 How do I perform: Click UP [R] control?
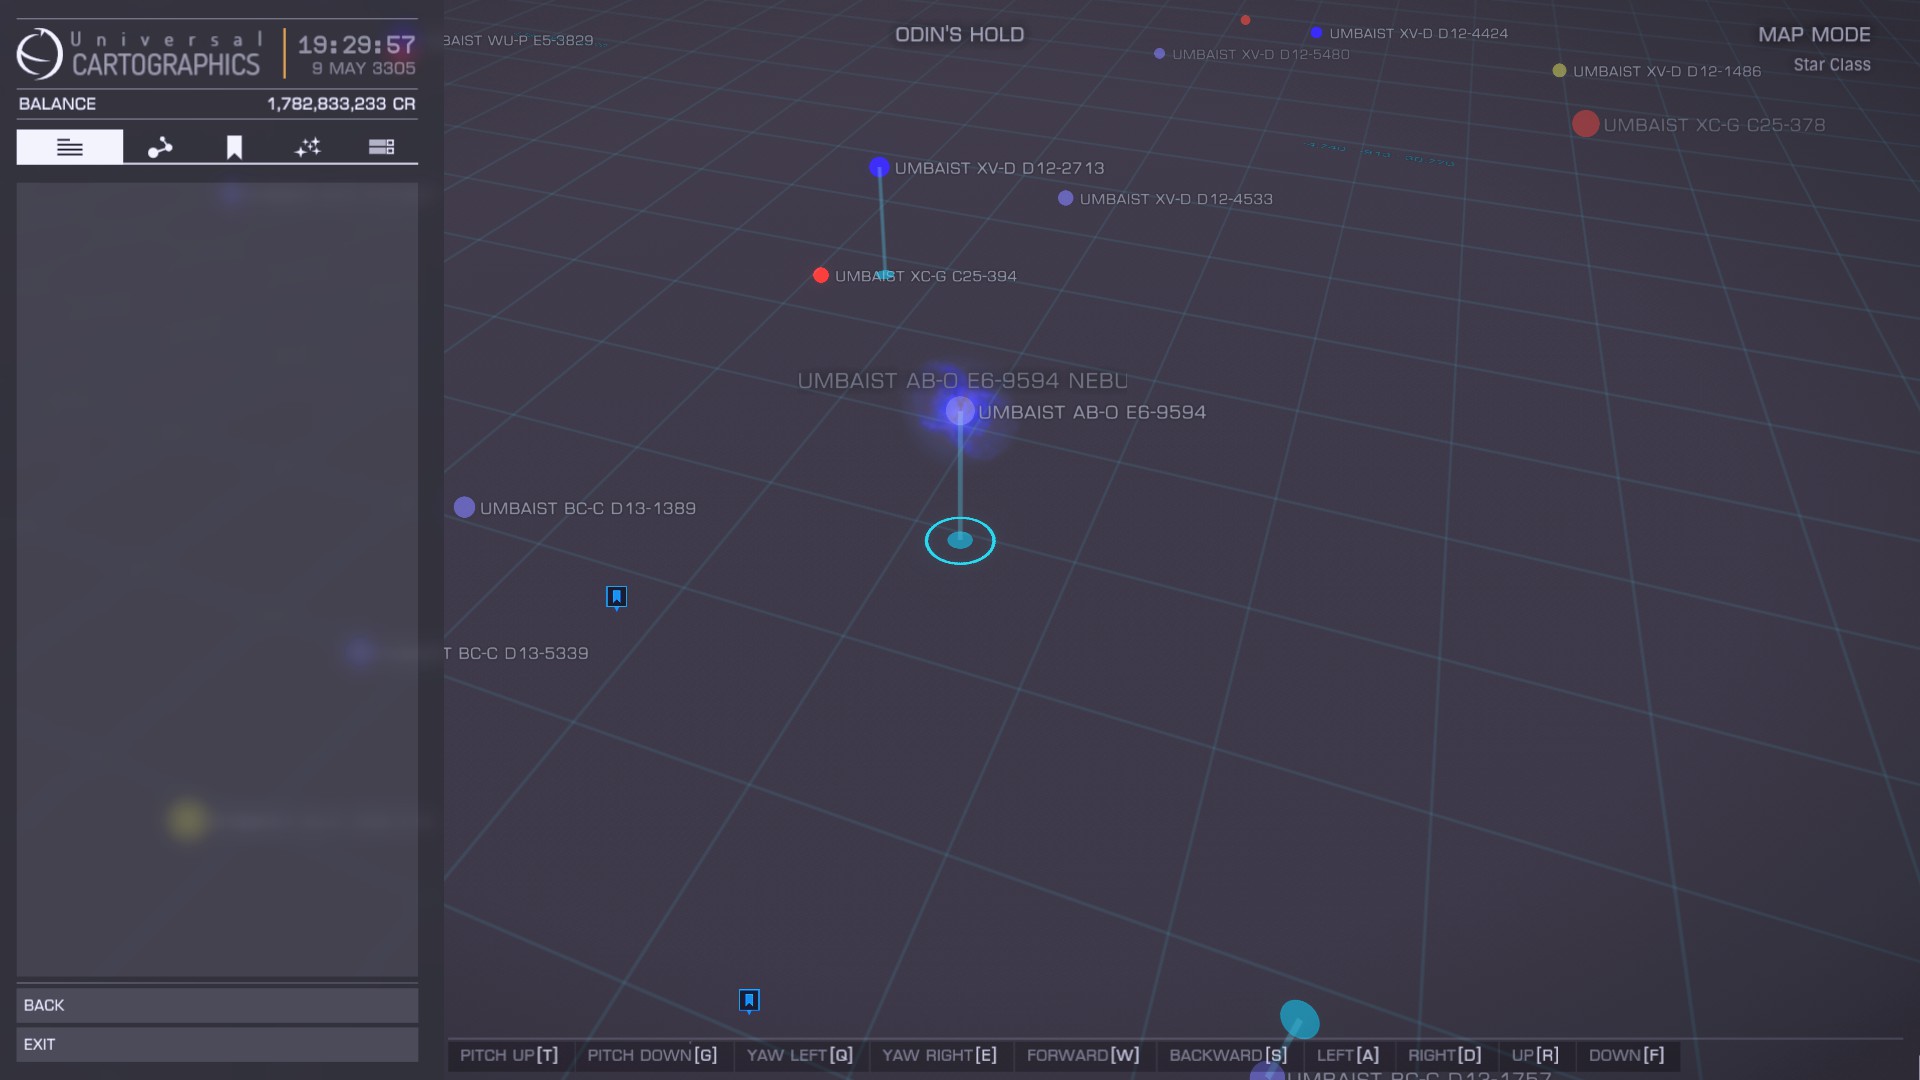tap(1535, 1055)
